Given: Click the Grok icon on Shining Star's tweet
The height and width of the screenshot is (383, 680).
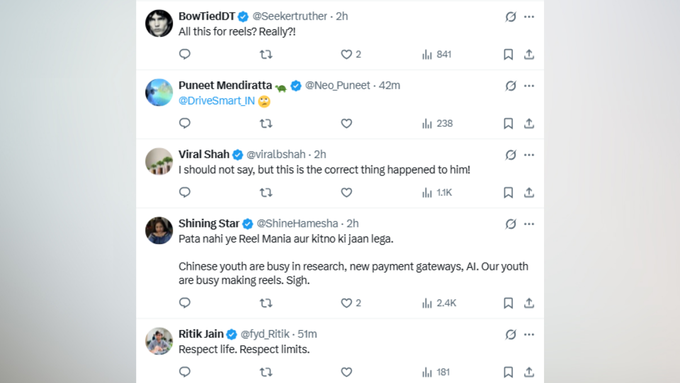Looking at the screenshot, I should 510,224.
